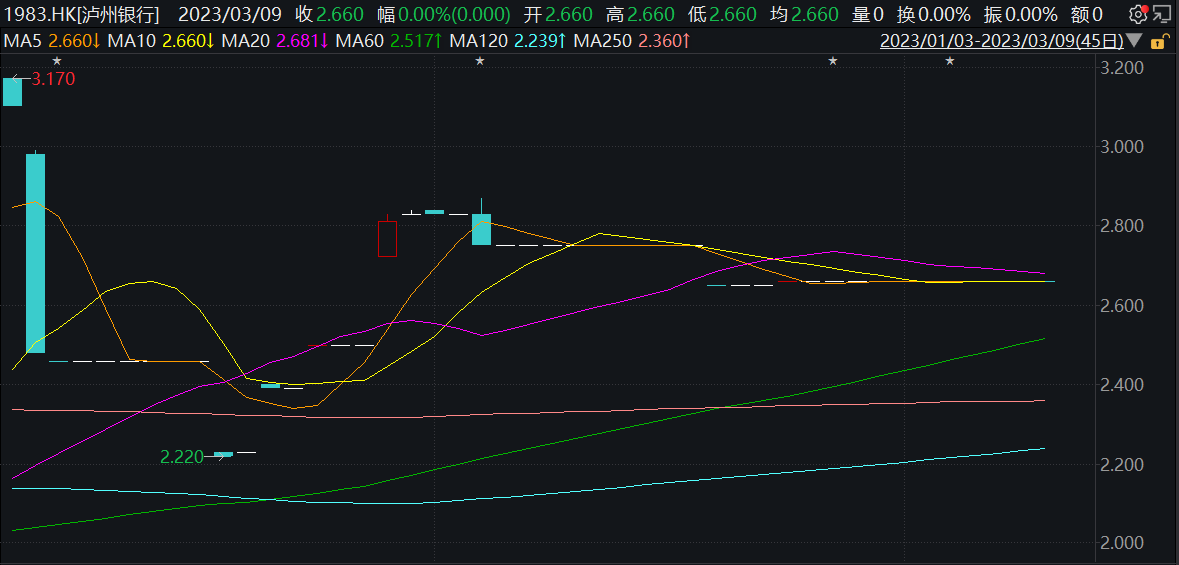Click closing price 收 2.660
1179x565 pixels.
click(x=329, y=14)
